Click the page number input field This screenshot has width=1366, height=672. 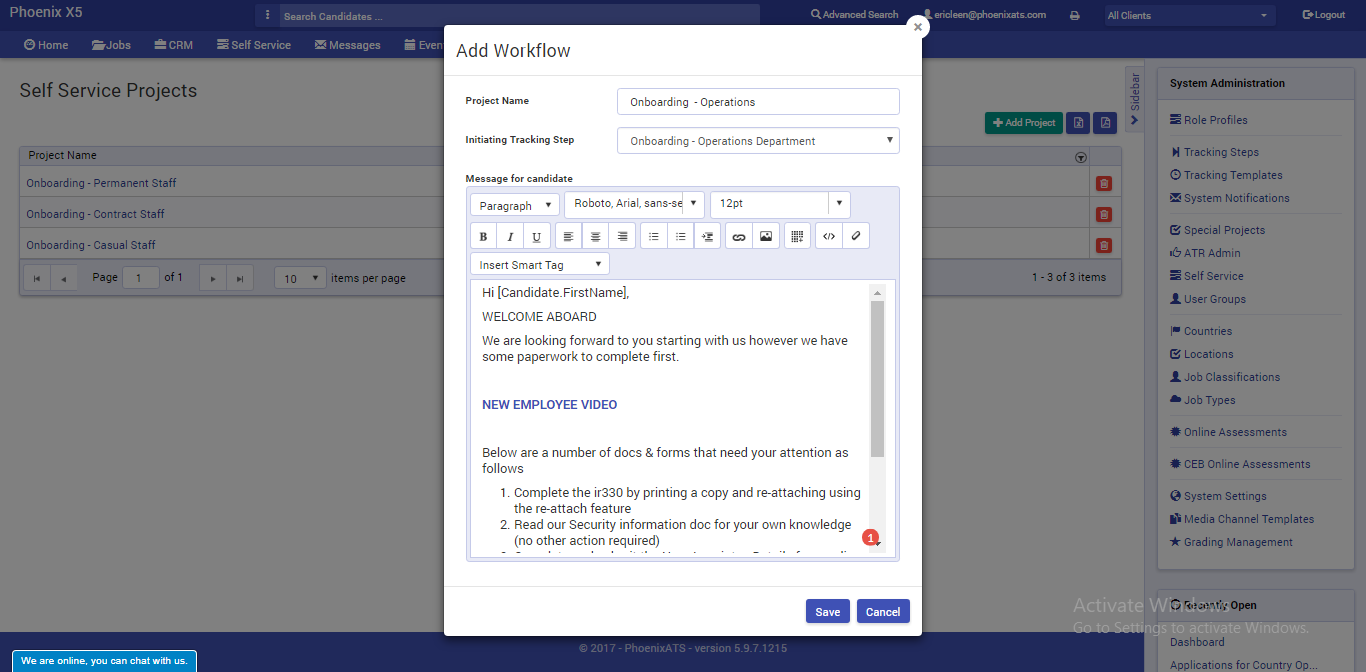(x=141, y=278)
